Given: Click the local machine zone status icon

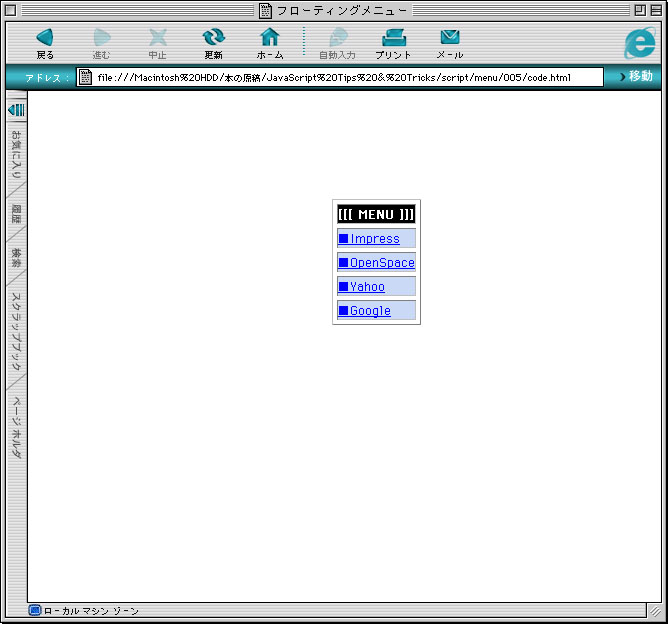Looking at the screenshot, I should click(35, 610).
